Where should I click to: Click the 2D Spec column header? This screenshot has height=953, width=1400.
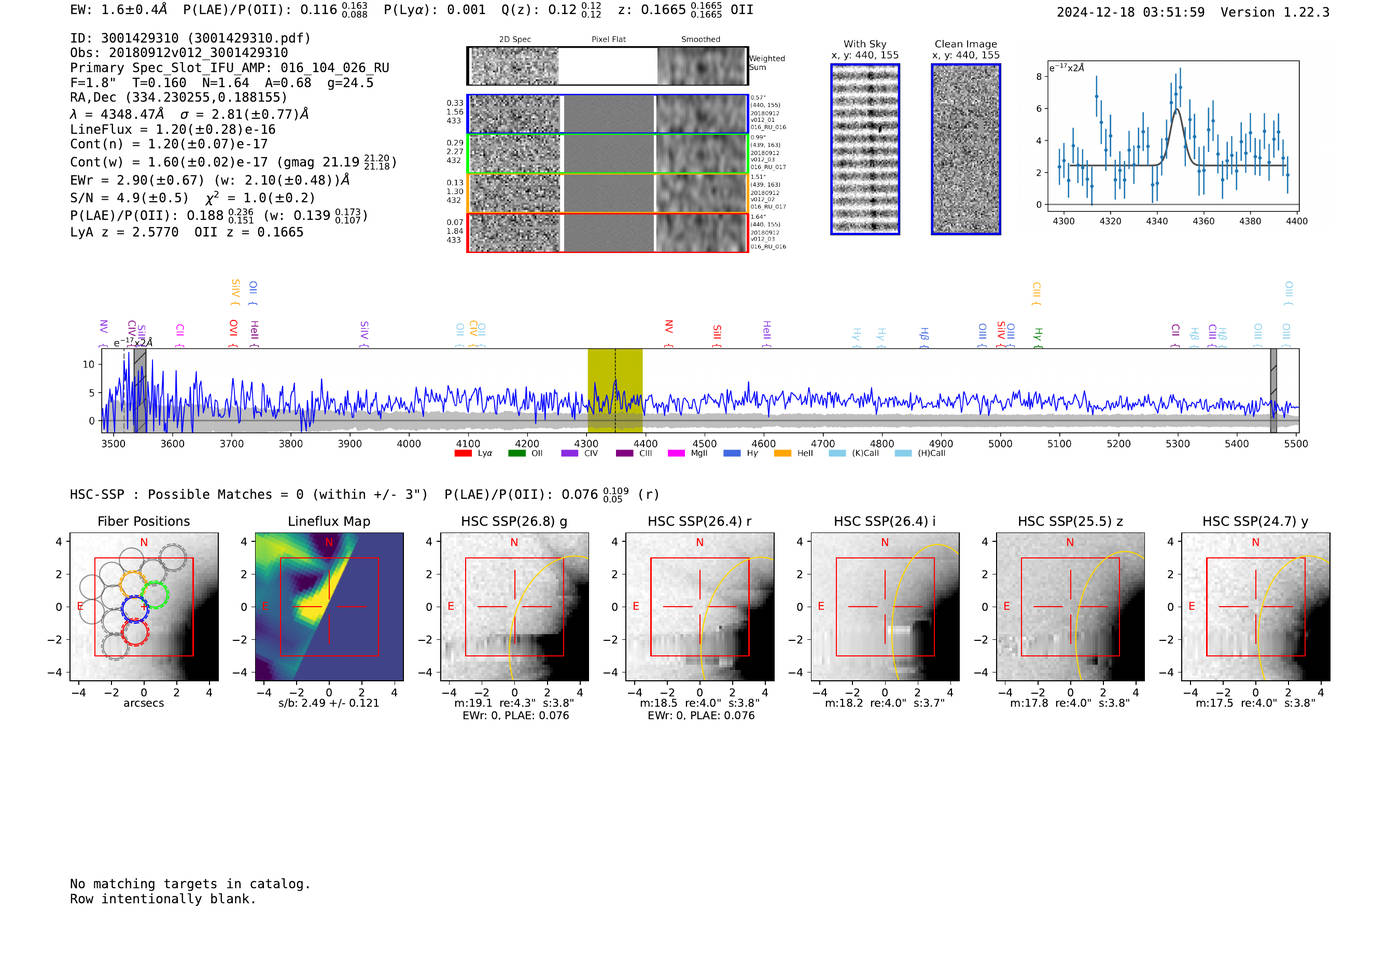pyautogui.click(x=515, y=40)
